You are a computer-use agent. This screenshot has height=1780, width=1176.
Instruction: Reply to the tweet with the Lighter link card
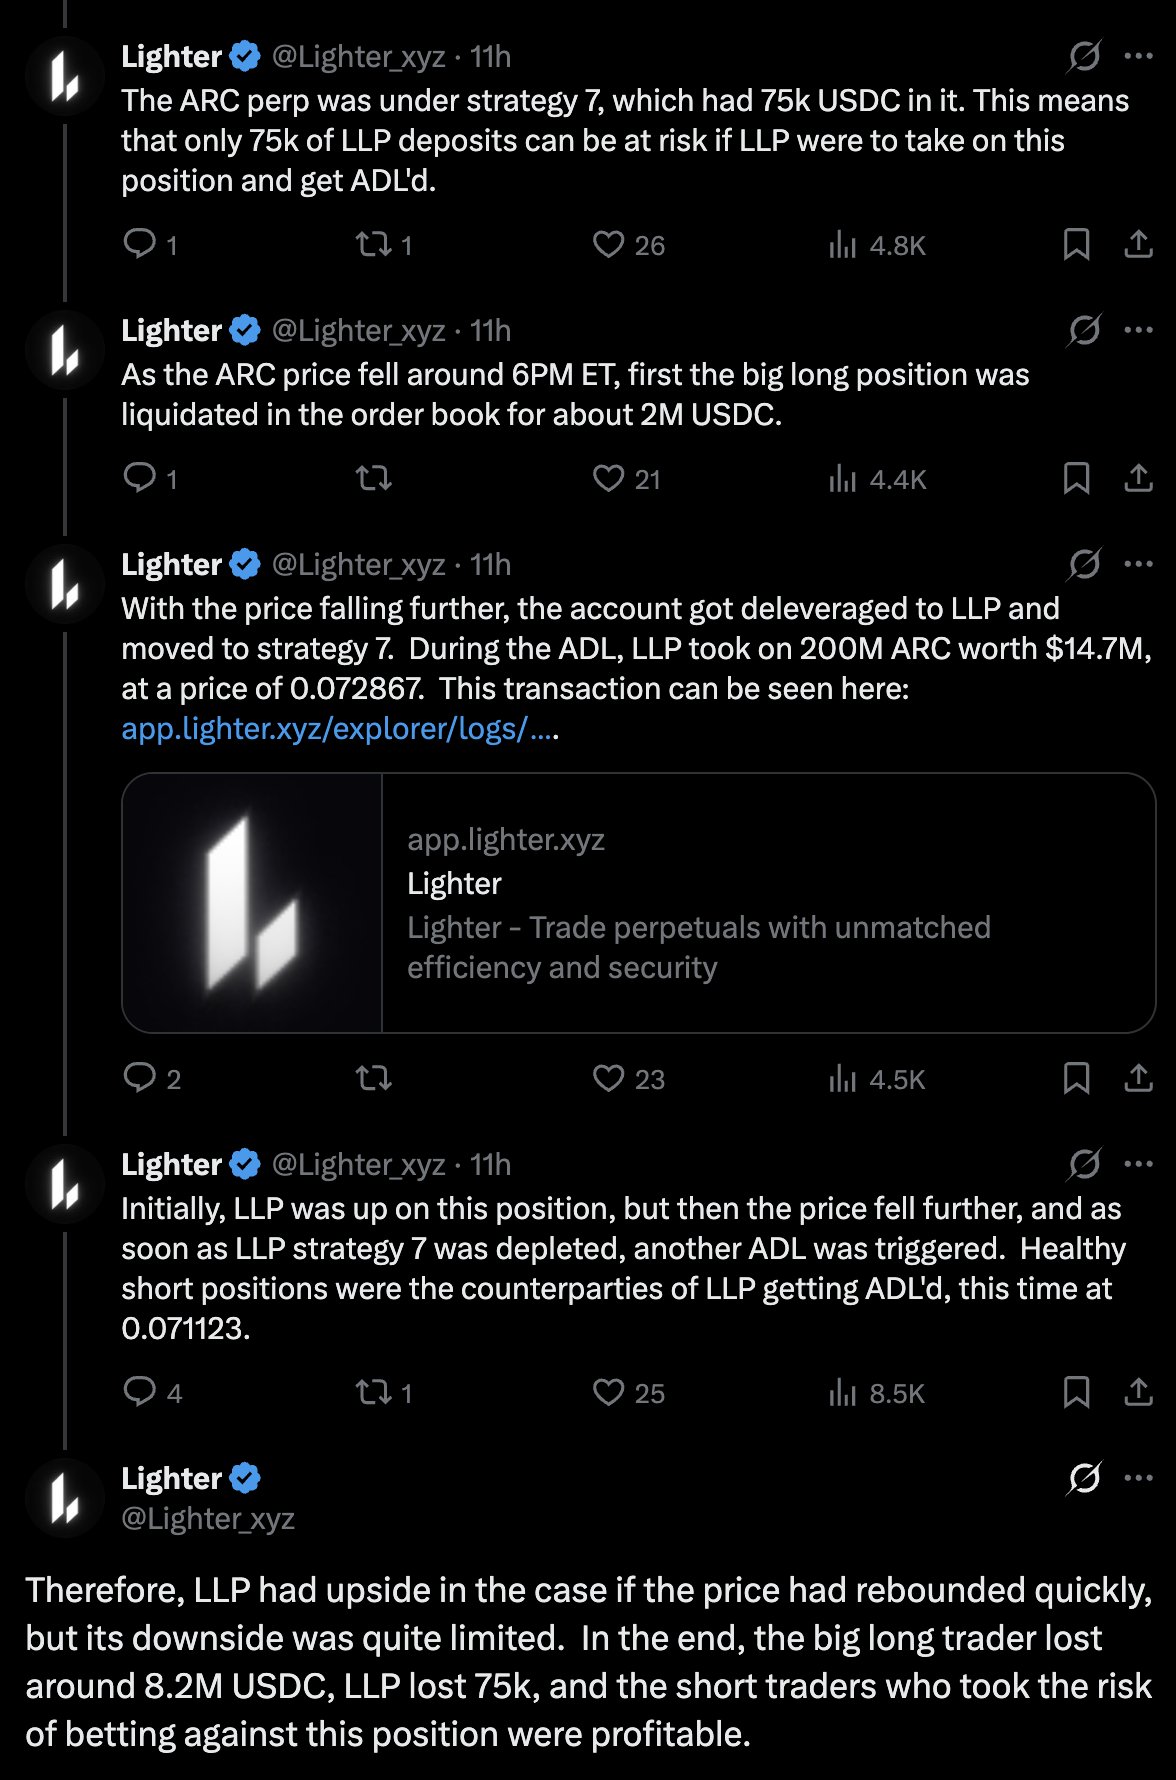click(139, 1079)
